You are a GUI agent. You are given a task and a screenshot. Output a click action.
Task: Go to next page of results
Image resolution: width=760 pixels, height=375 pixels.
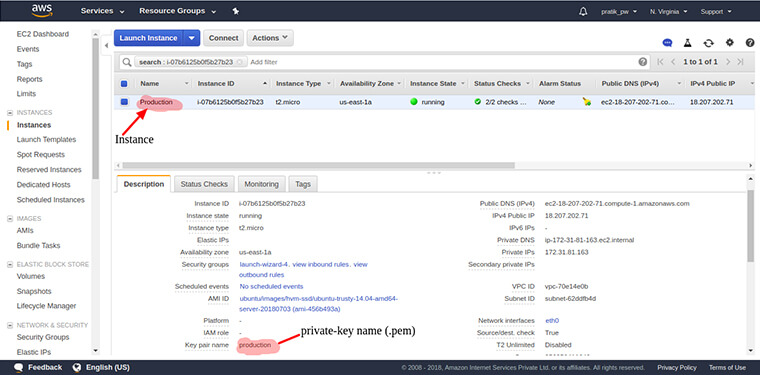coord(728,62)
